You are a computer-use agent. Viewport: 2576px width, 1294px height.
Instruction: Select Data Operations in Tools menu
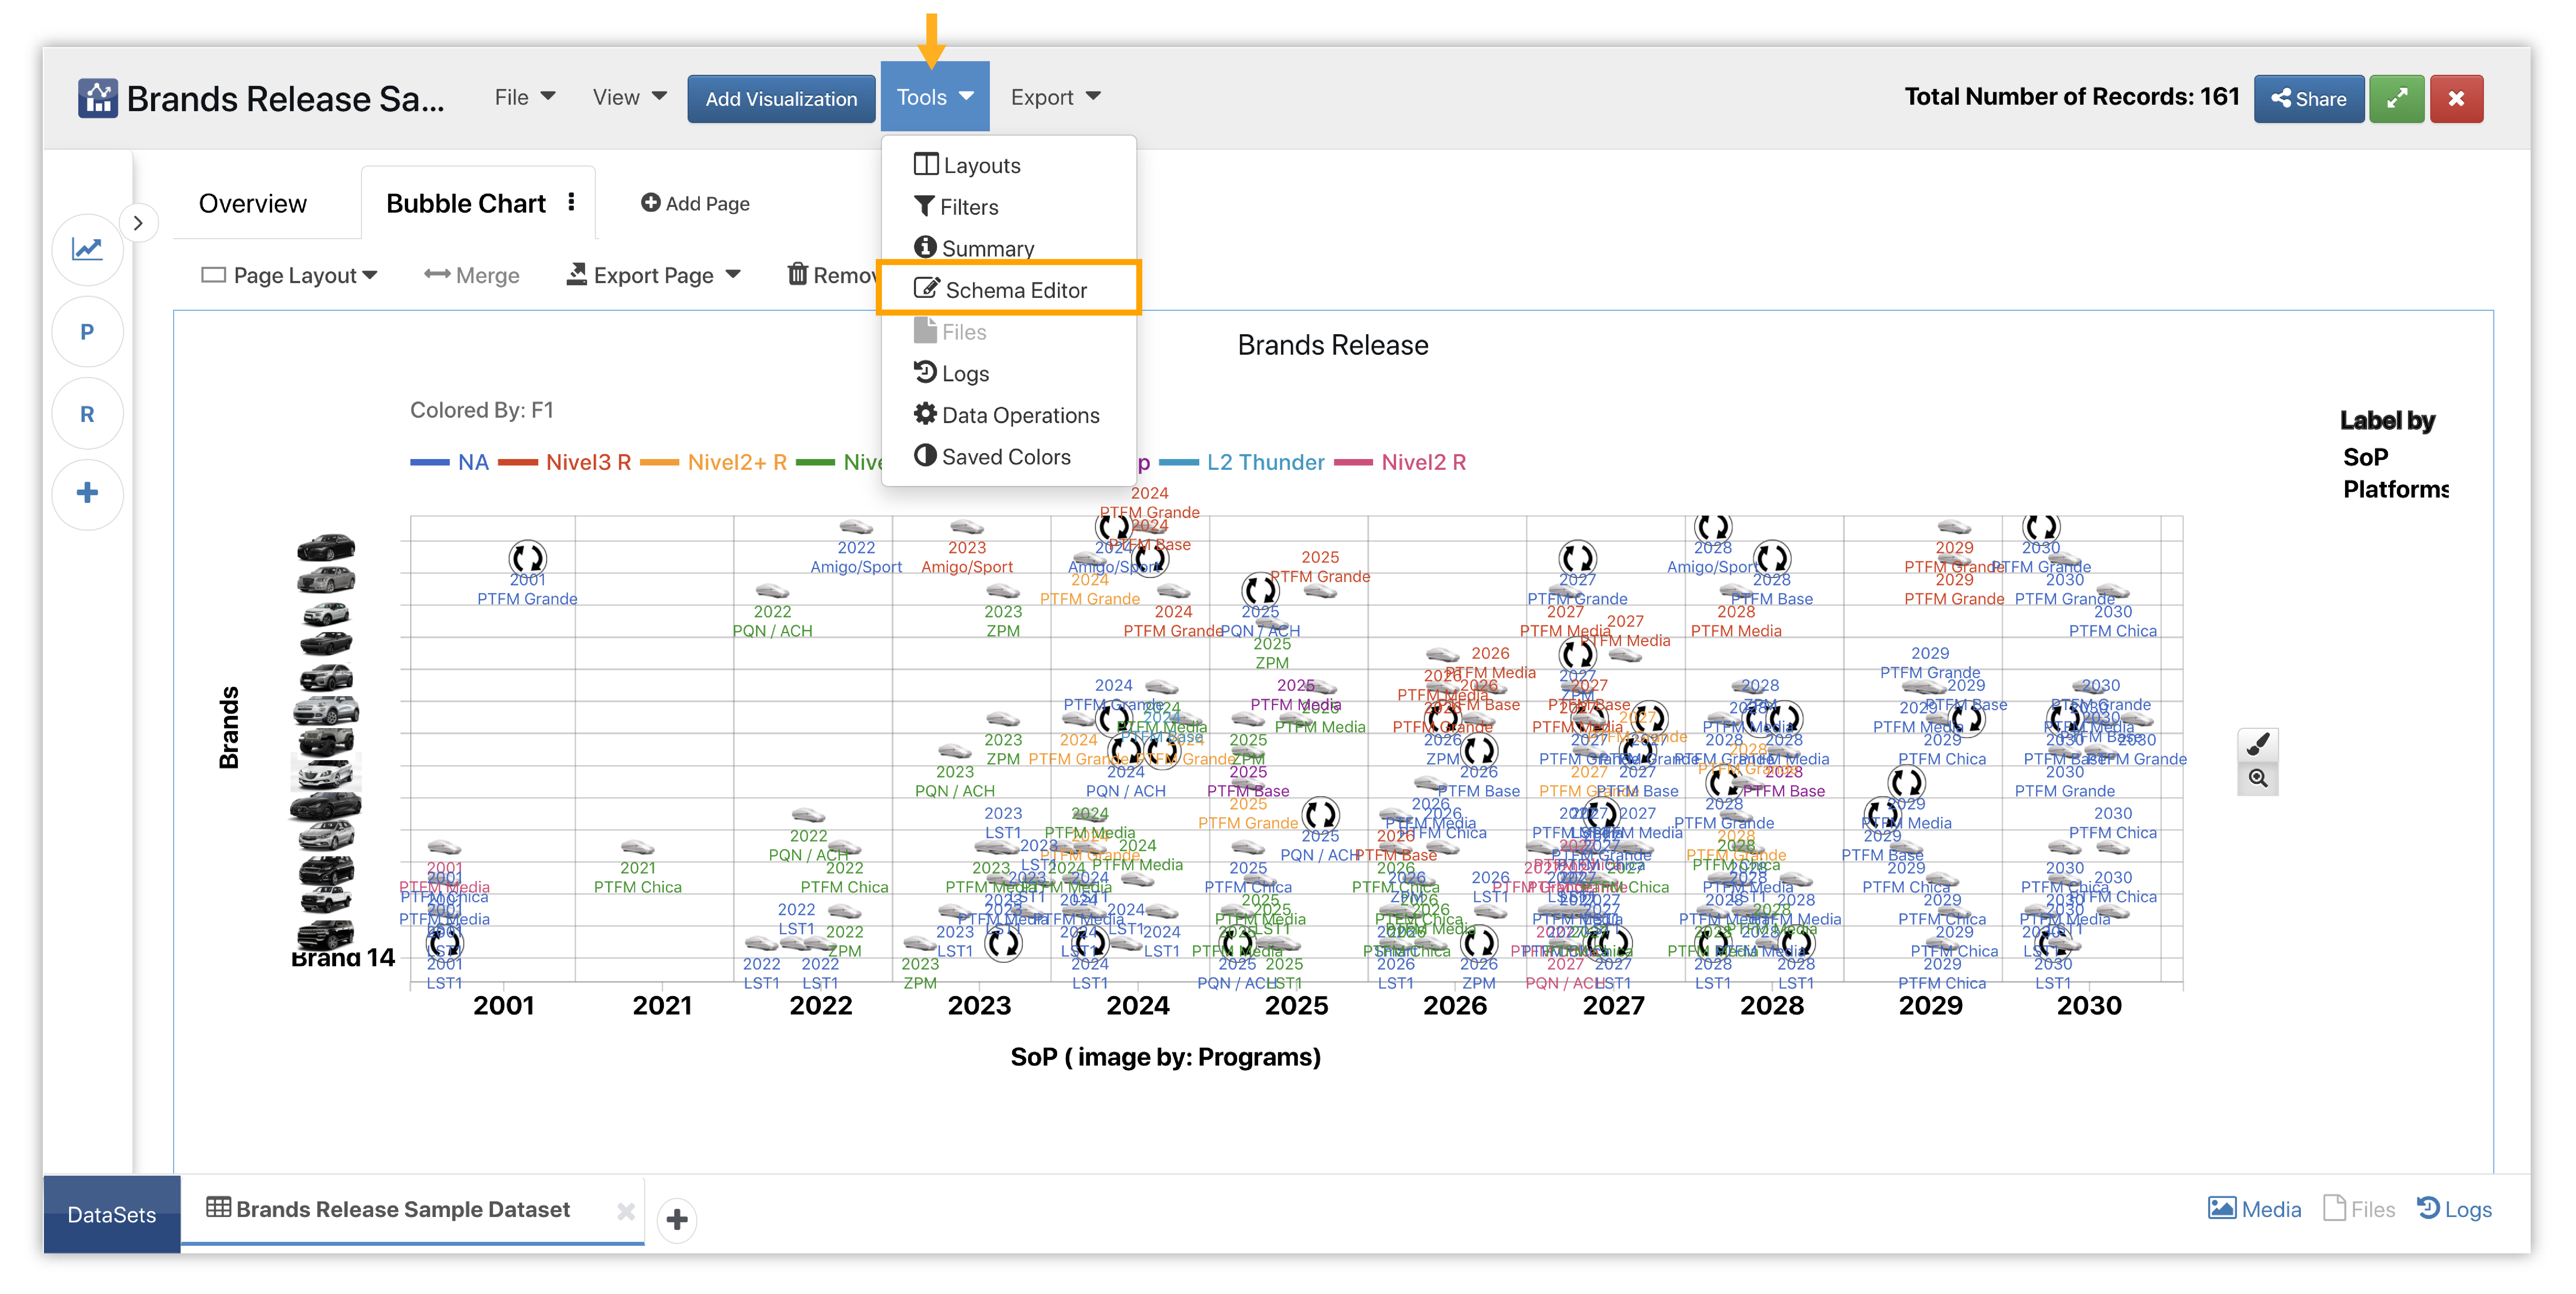point(1008,415)
